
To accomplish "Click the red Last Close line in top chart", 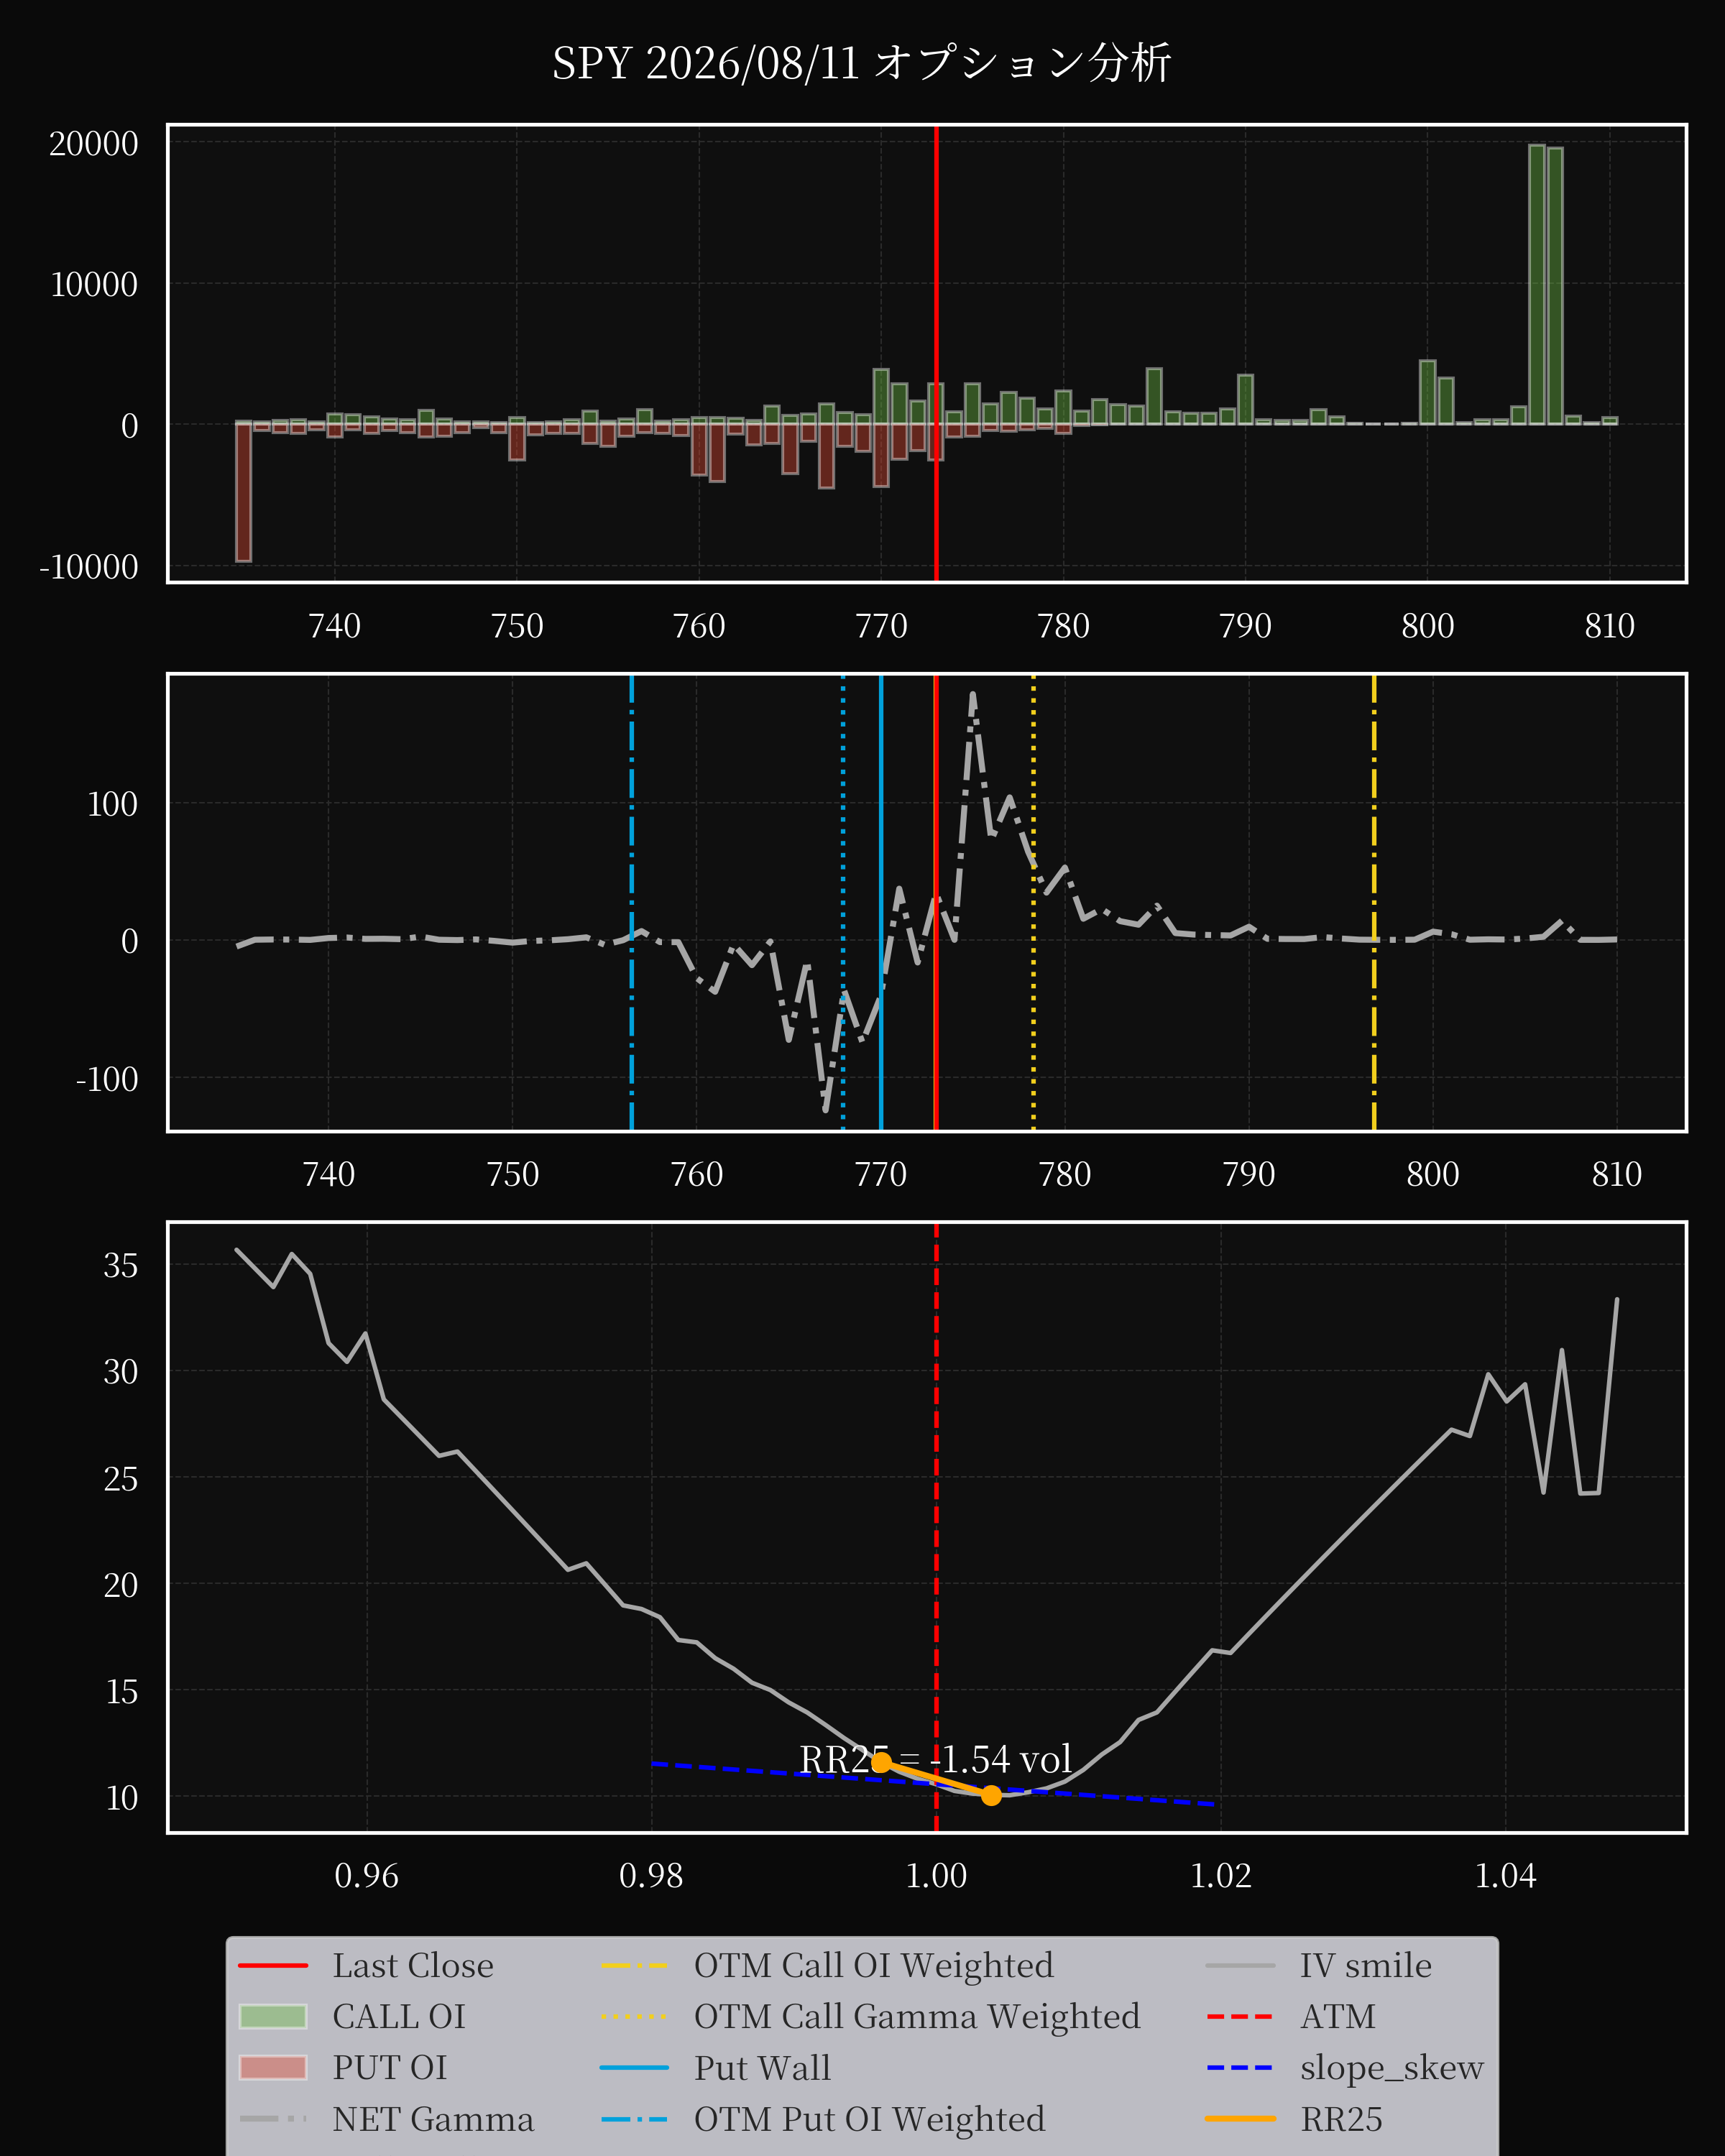I will pos(936,353).
